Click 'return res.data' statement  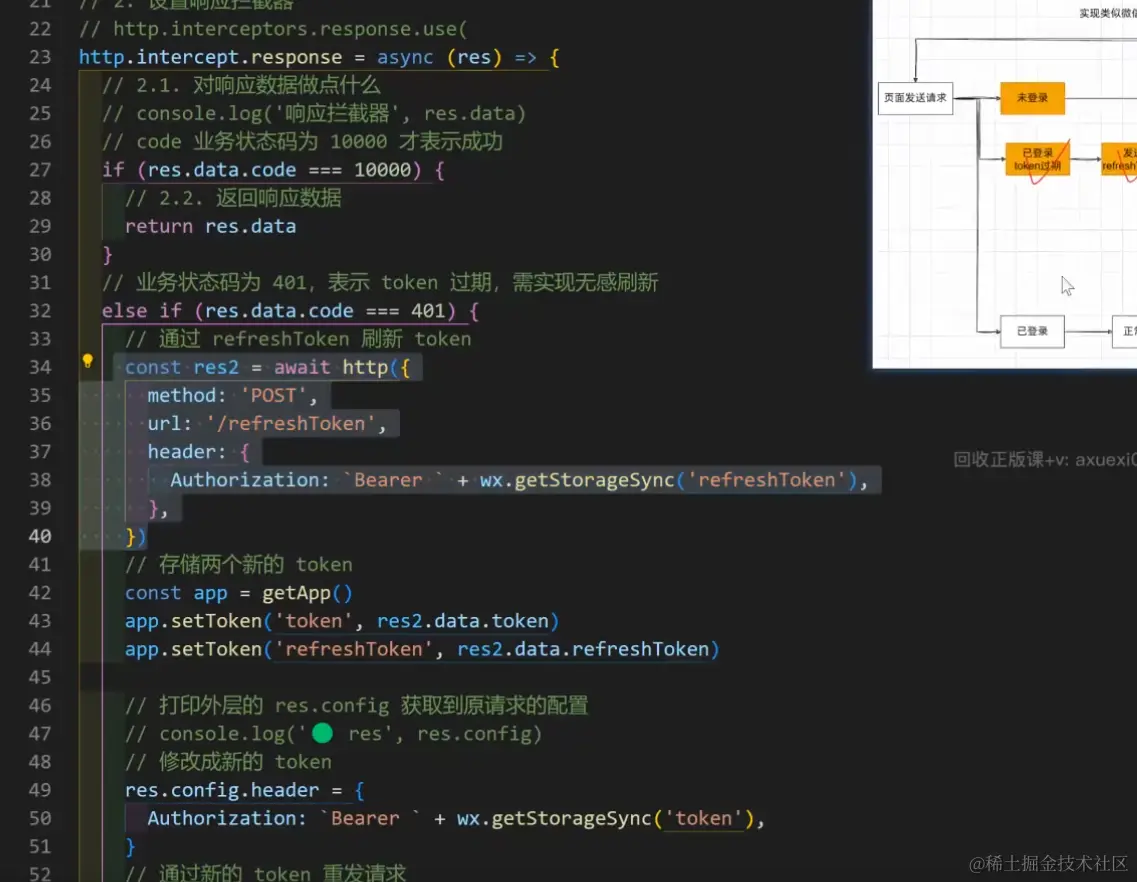click(210, 226)
